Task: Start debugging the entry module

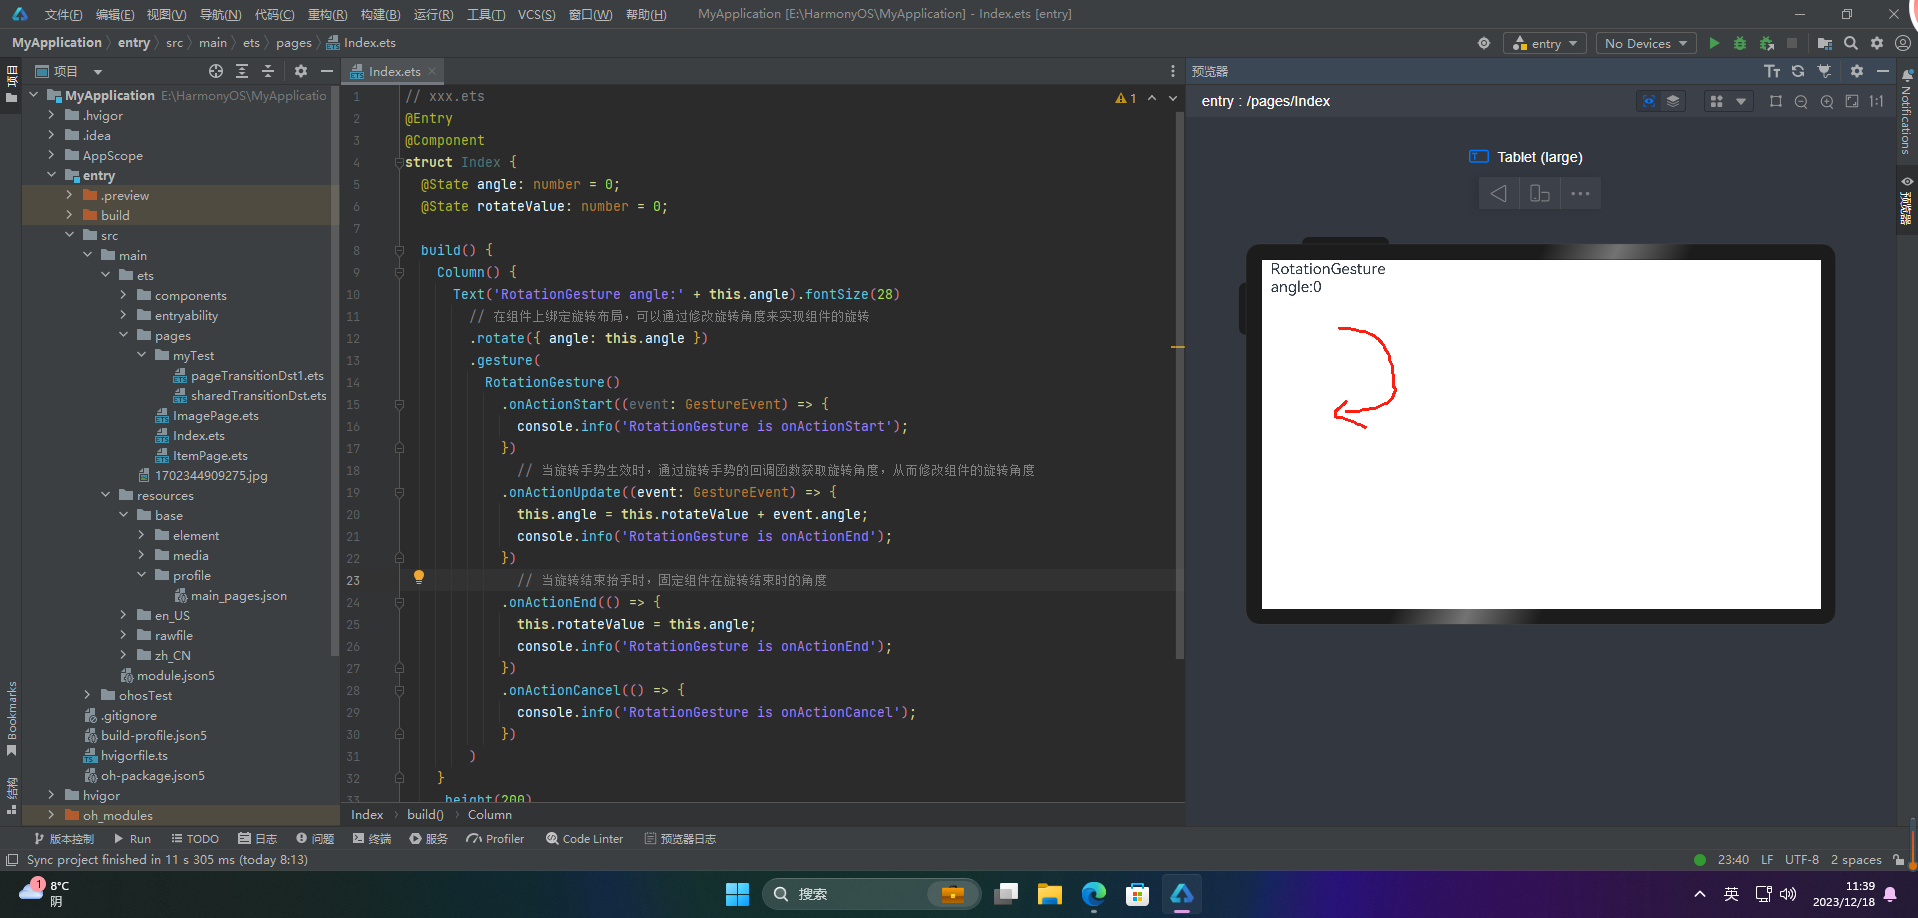Action: [x=1740, y=43]
